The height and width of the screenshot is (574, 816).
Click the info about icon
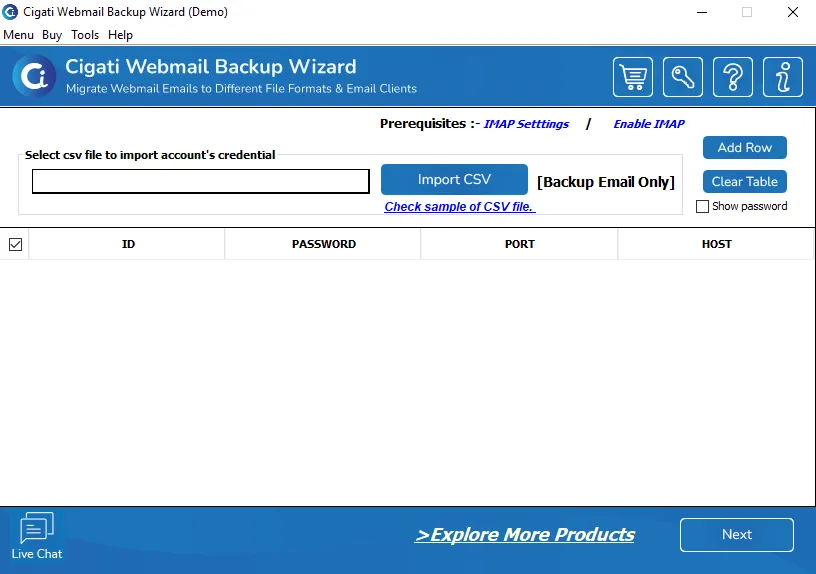[783, 77]
